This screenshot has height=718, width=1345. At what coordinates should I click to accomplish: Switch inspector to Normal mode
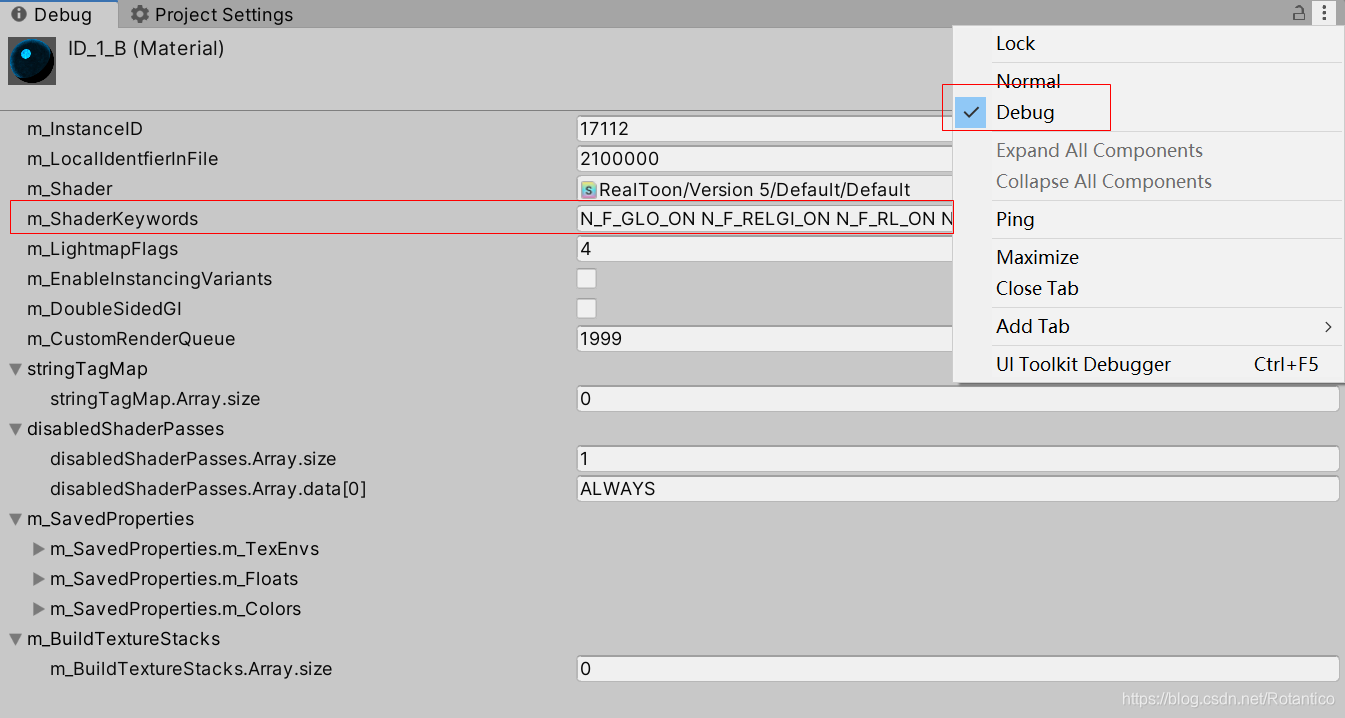pyautogui.click(x=1027, y=81)
